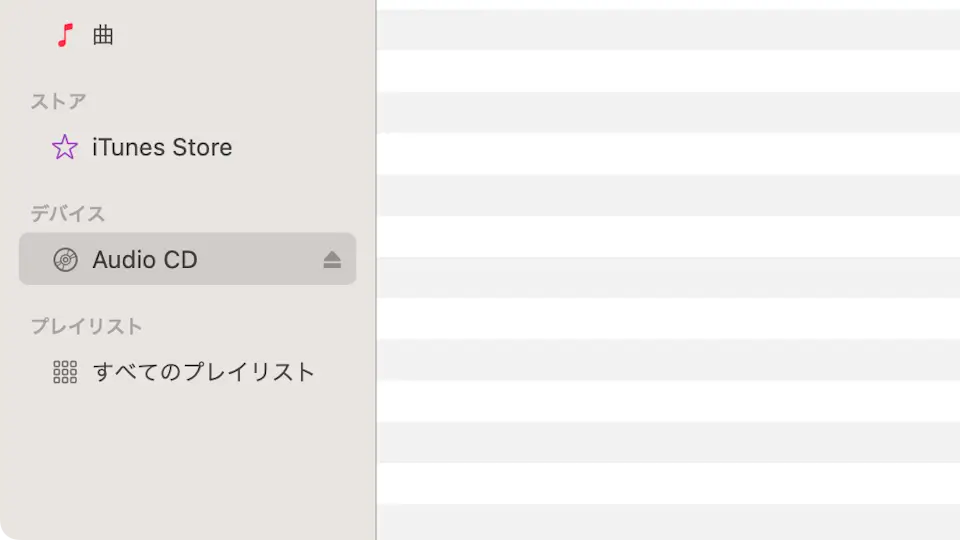Collapse the デバイス sidebar section header
960x540 pixels.
67,213
